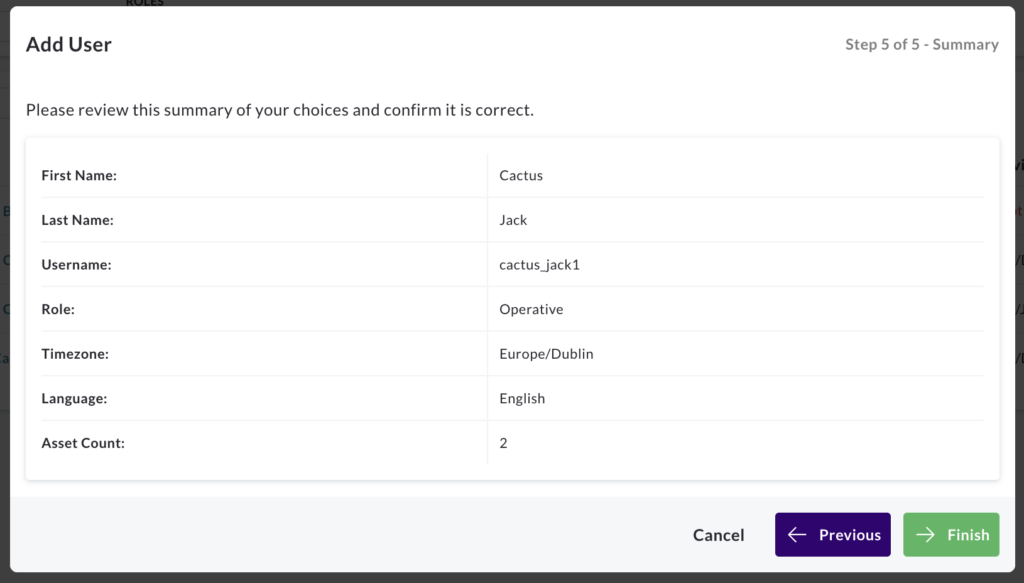Select the First Name value Cactus
Image resolution: width=1024 pixels, height=583 pixels.
(x=521, y=175)
